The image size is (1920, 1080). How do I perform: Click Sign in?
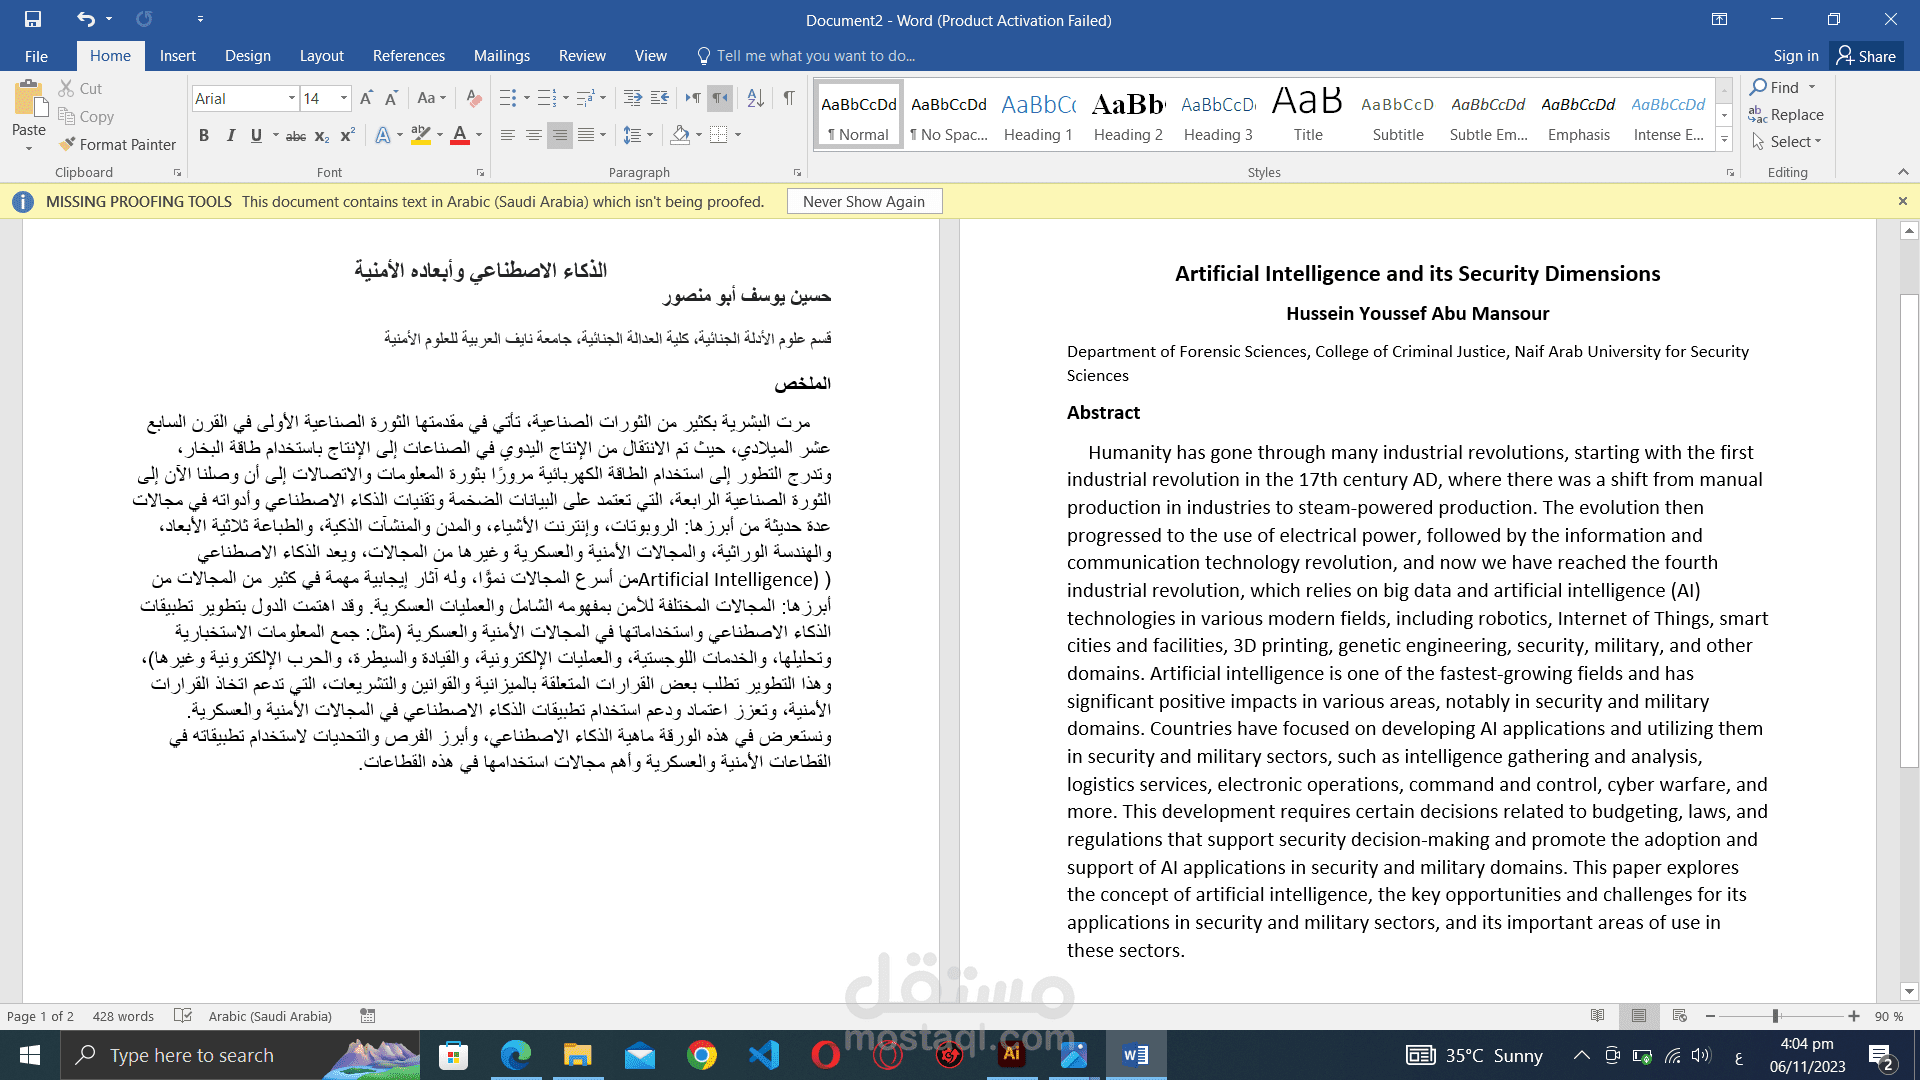pyautogui.click(x=1796, y=56)
